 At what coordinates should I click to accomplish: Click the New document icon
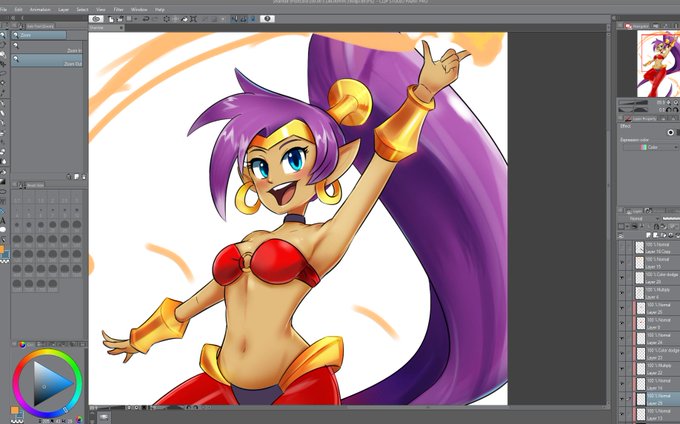click(x=111, y=19)
